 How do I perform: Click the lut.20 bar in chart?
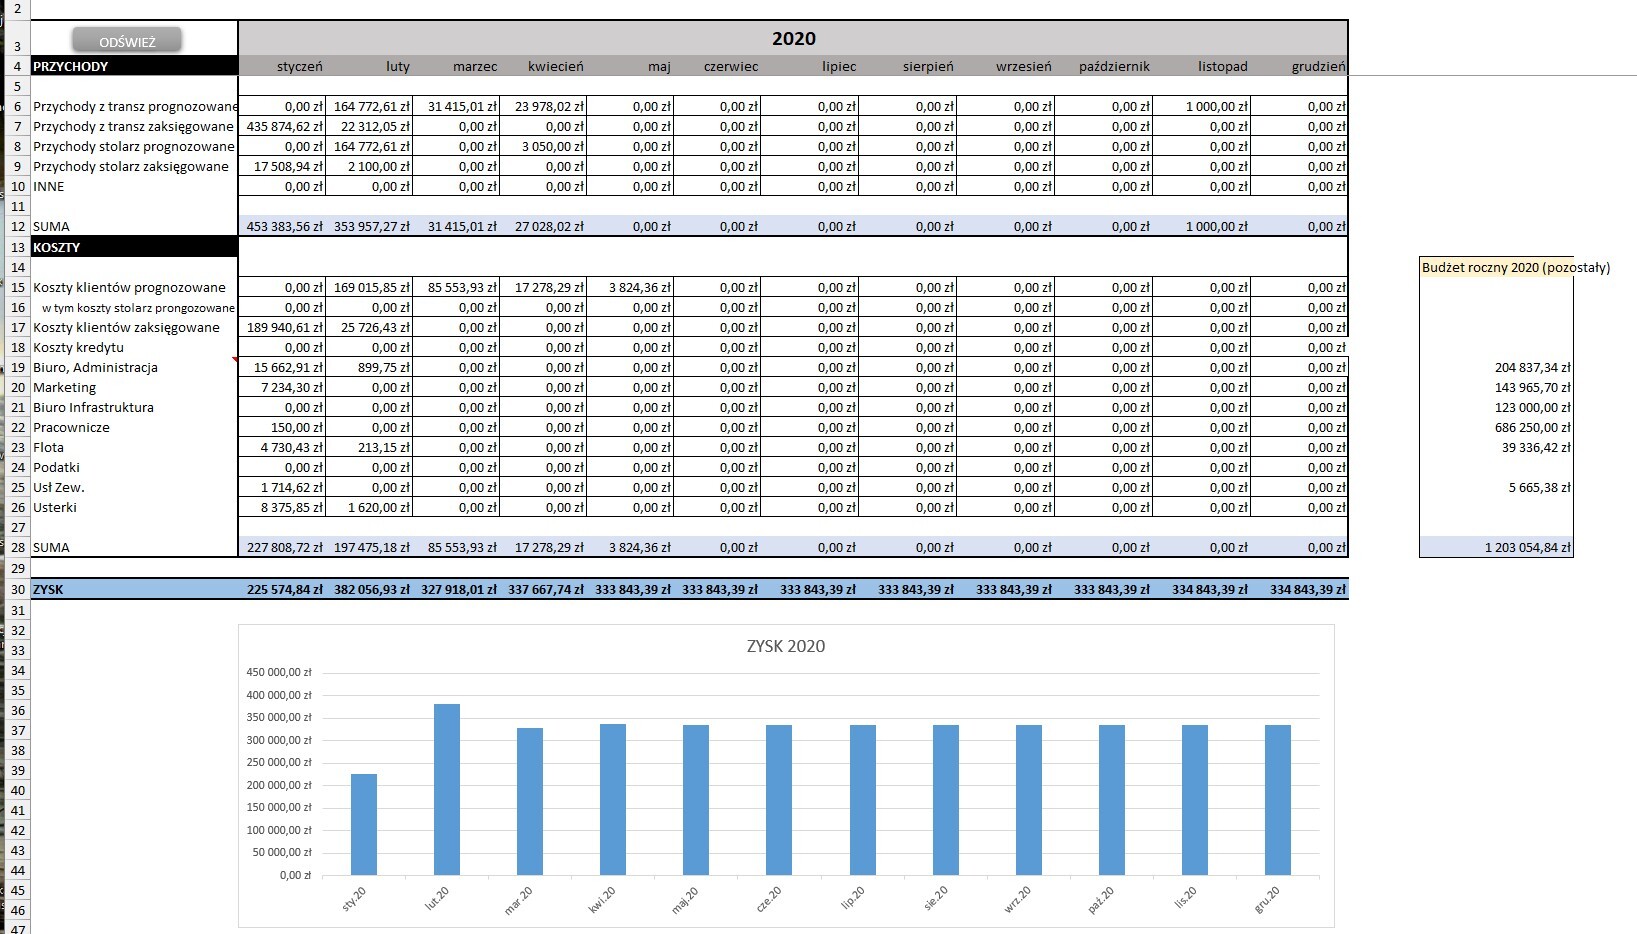(x=447, y=790)
